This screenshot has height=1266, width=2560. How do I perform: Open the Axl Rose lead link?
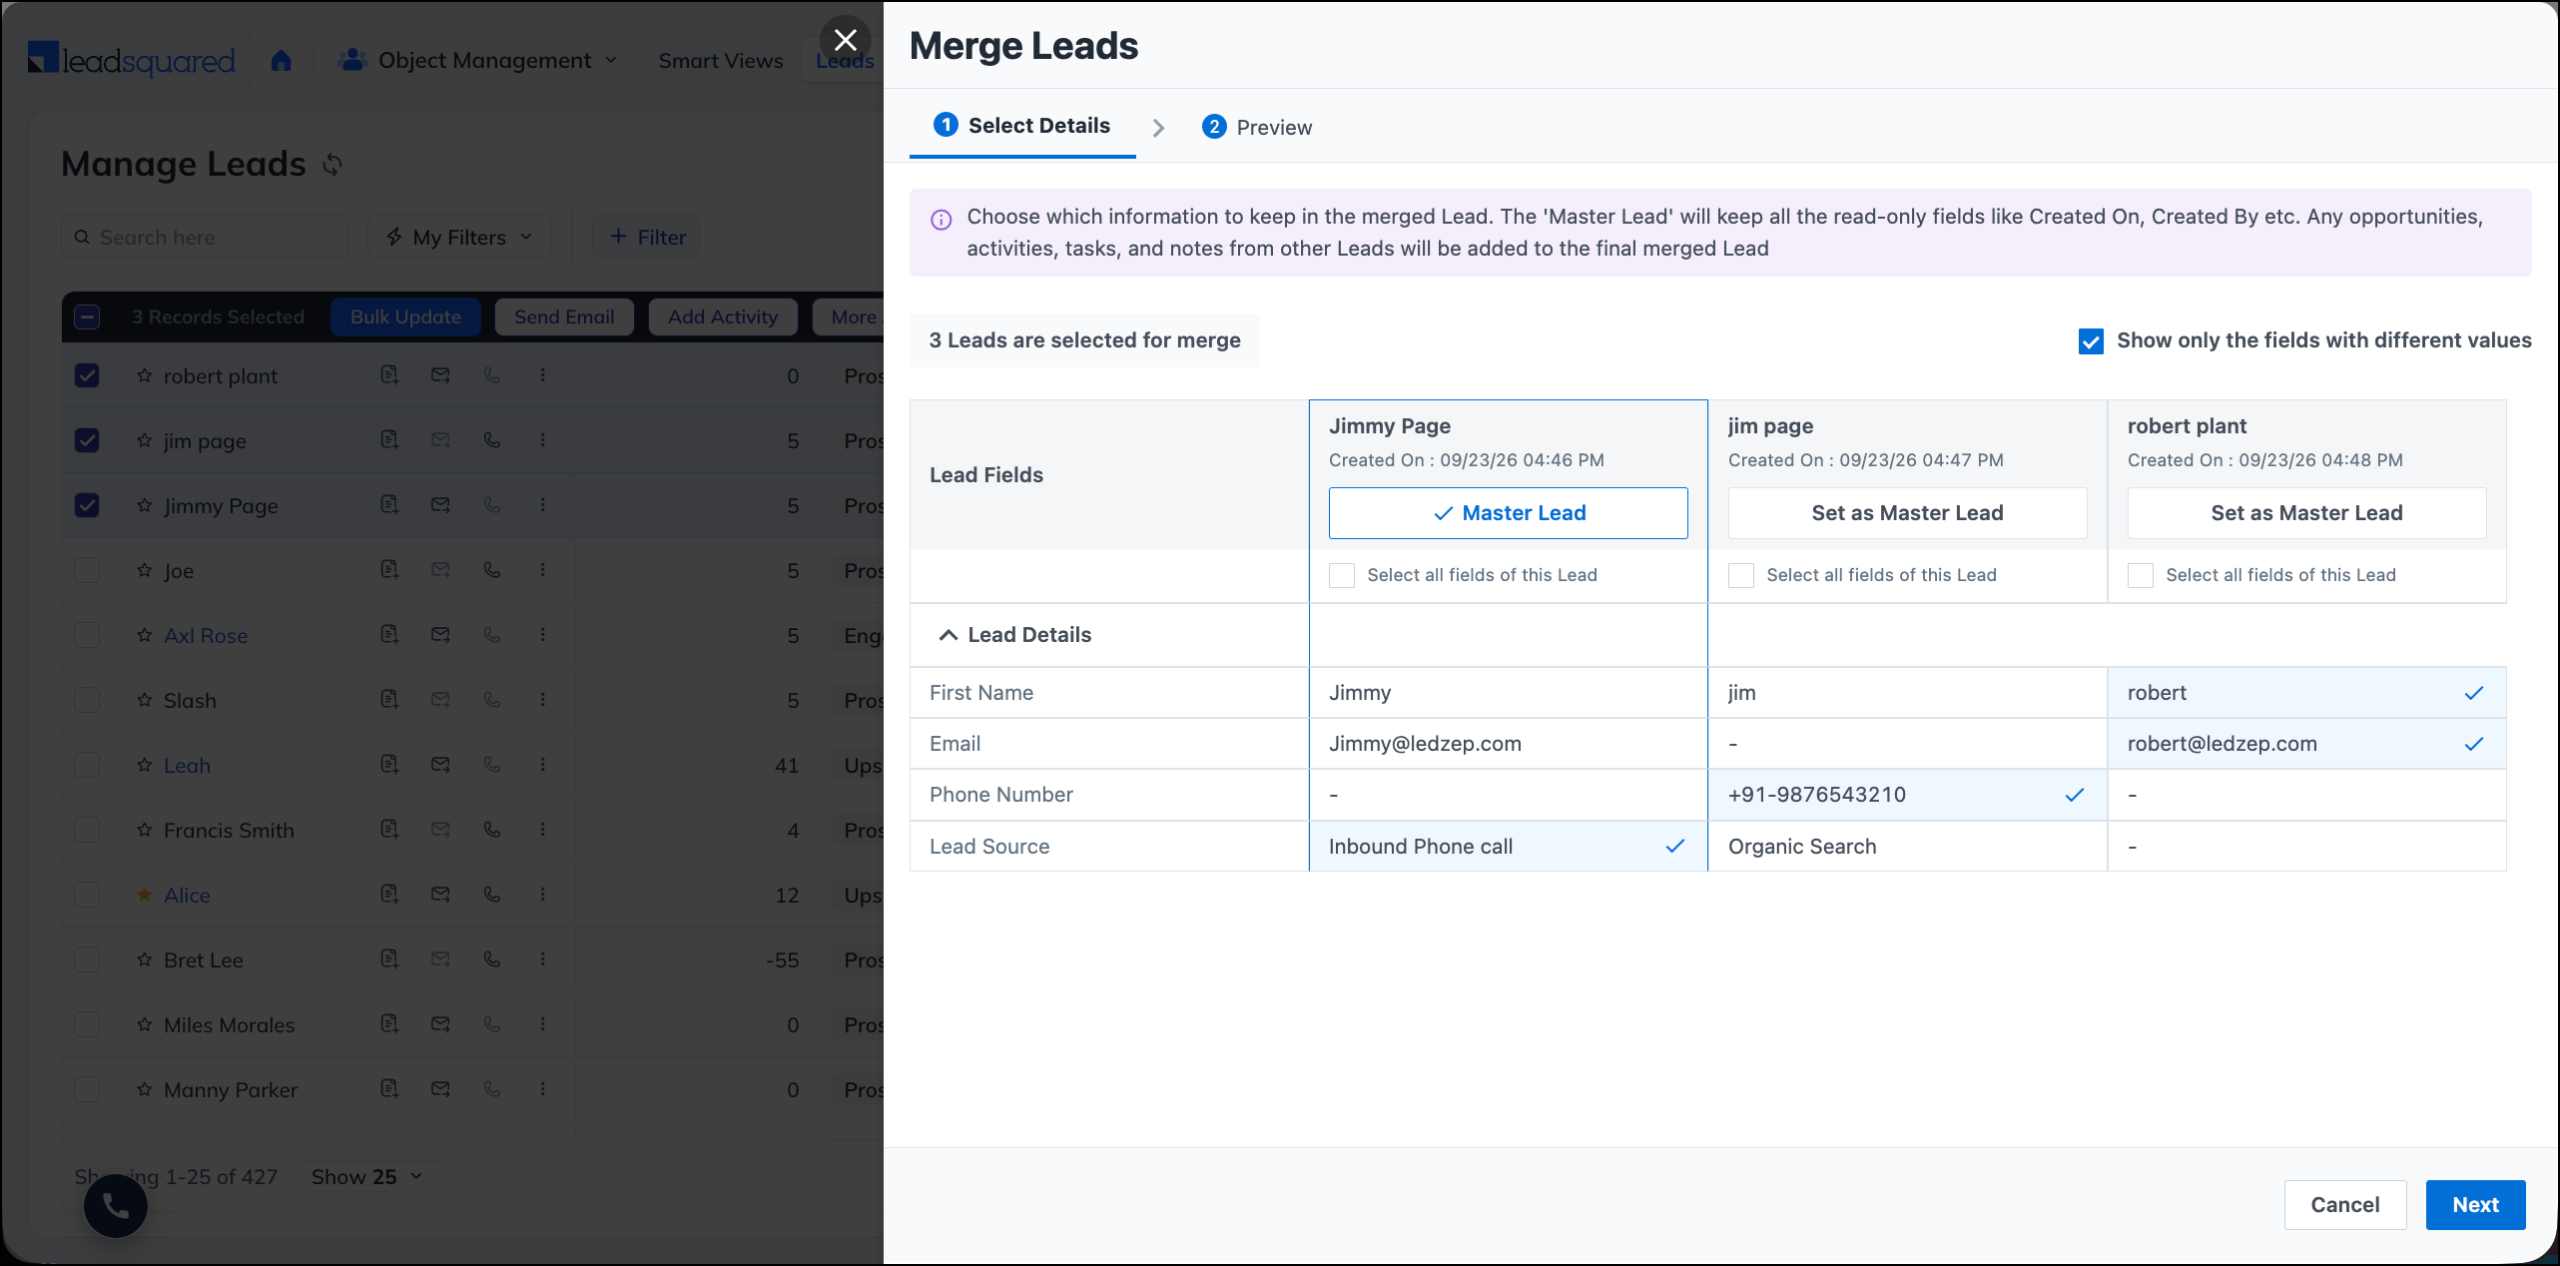205,636
